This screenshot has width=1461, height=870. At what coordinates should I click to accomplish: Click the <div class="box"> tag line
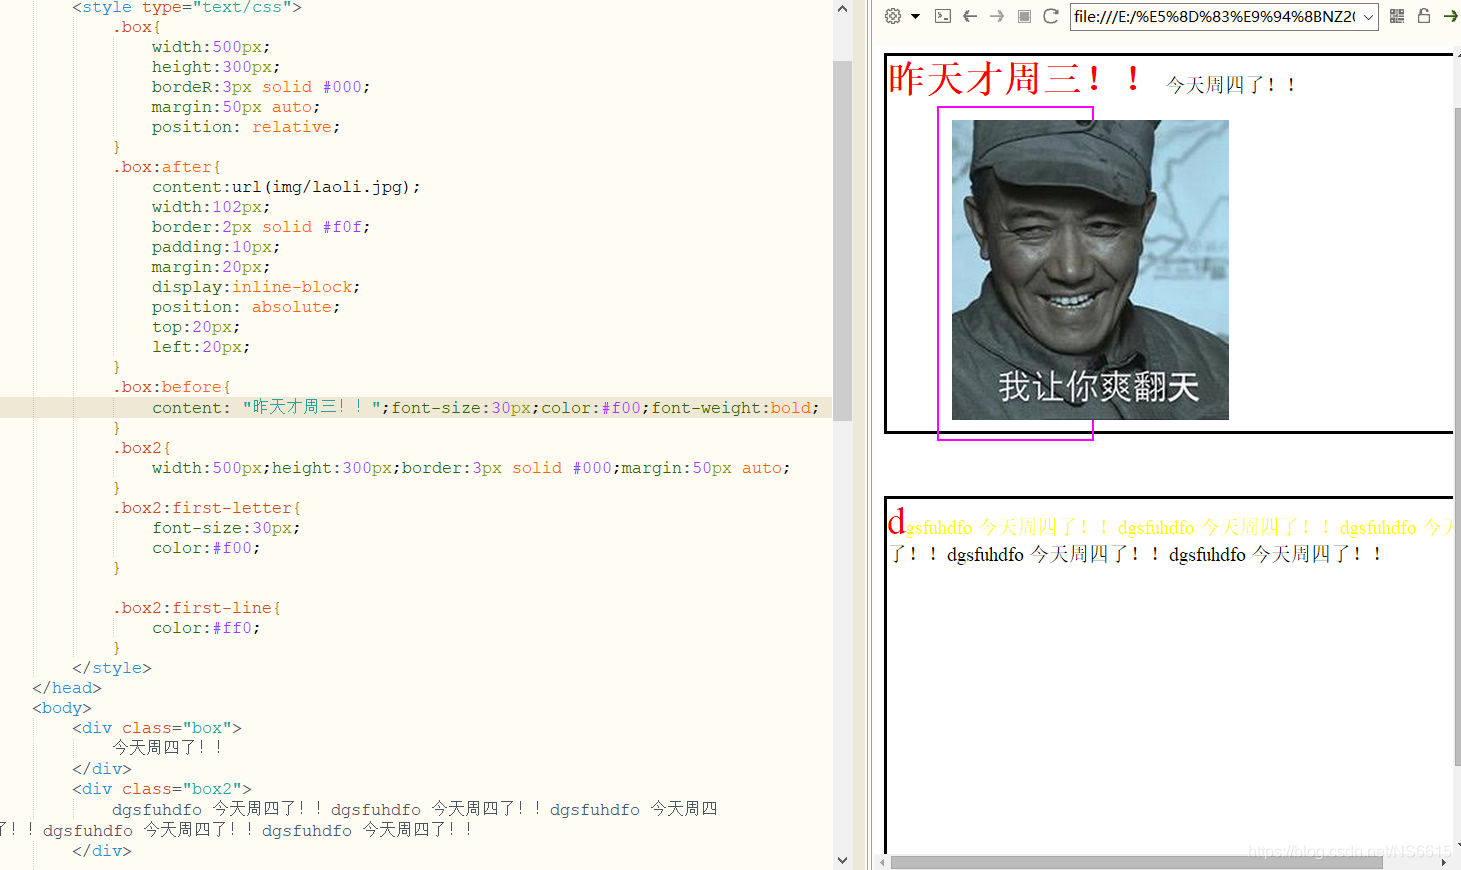(157, 728)
